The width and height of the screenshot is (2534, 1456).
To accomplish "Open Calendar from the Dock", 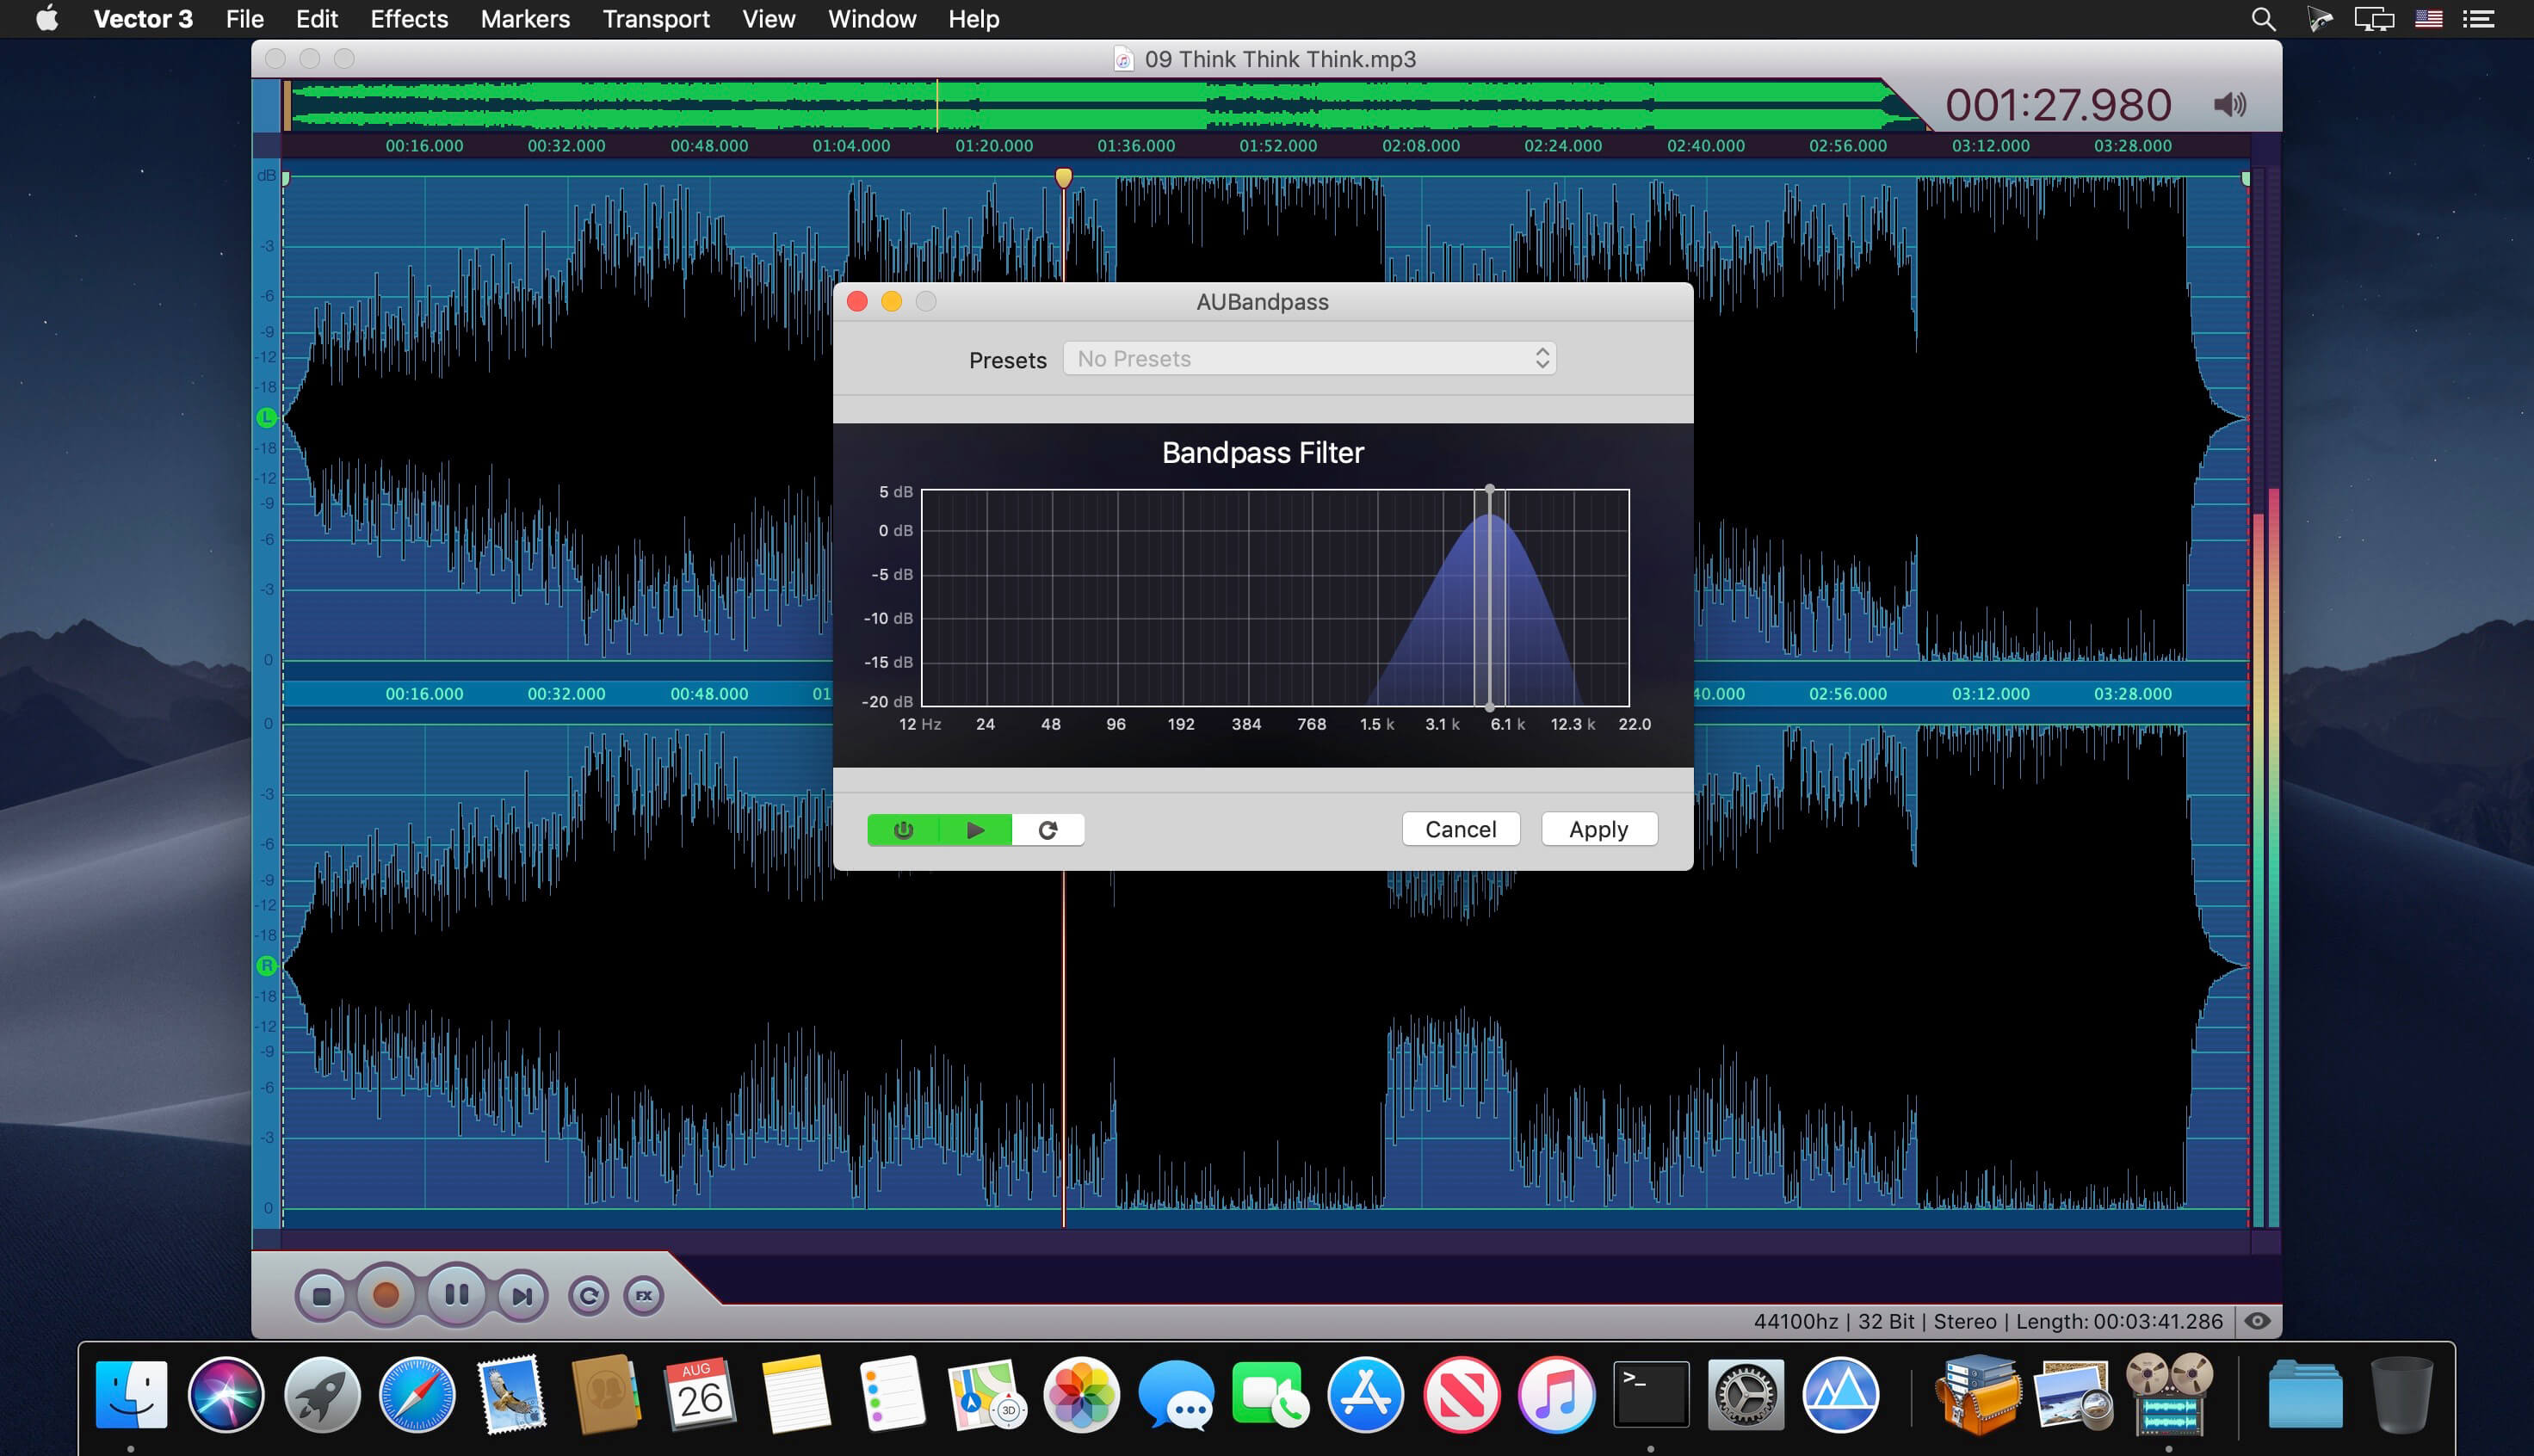I will [x=700, y=1394].
